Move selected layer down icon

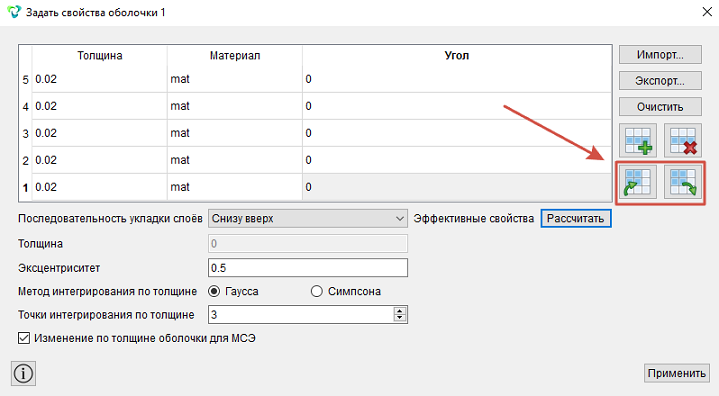(683, 182)
